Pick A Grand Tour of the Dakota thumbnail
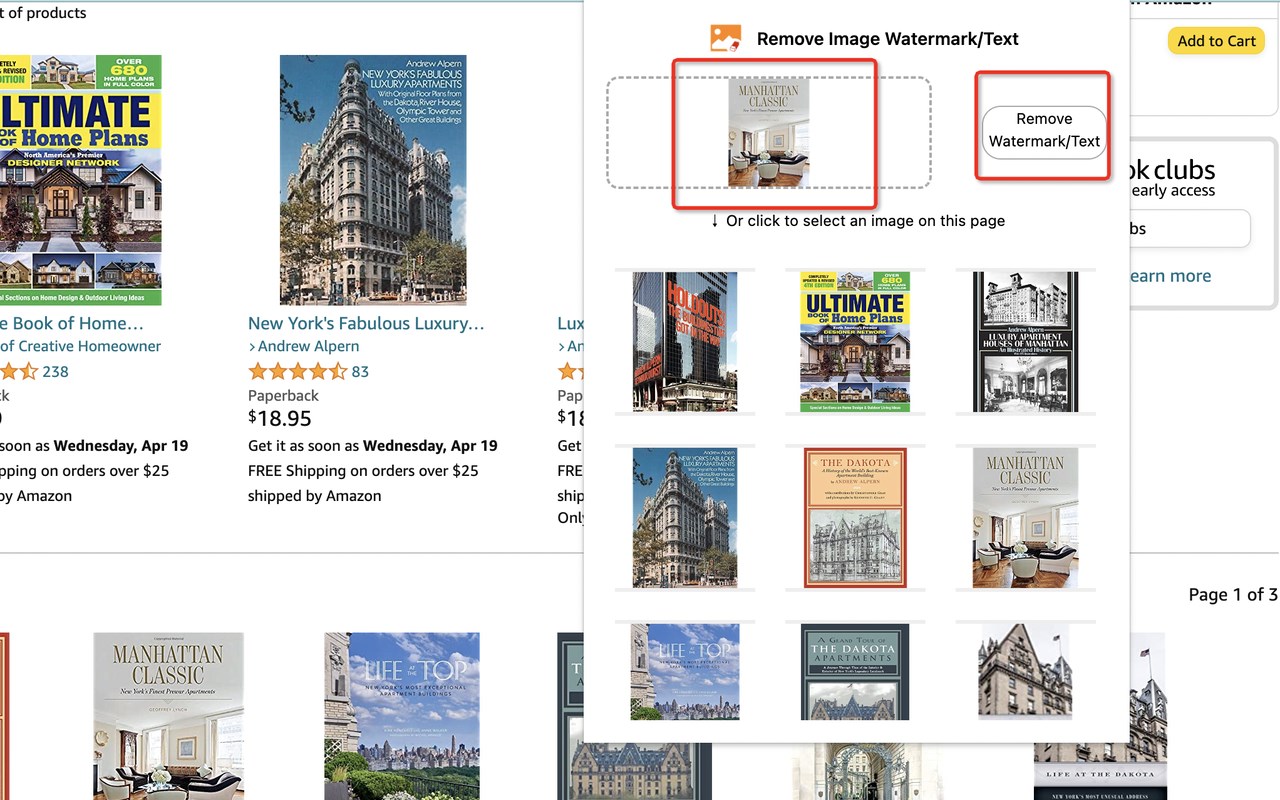Screen dimensions: 1280x800 click(x=855, y=672)
